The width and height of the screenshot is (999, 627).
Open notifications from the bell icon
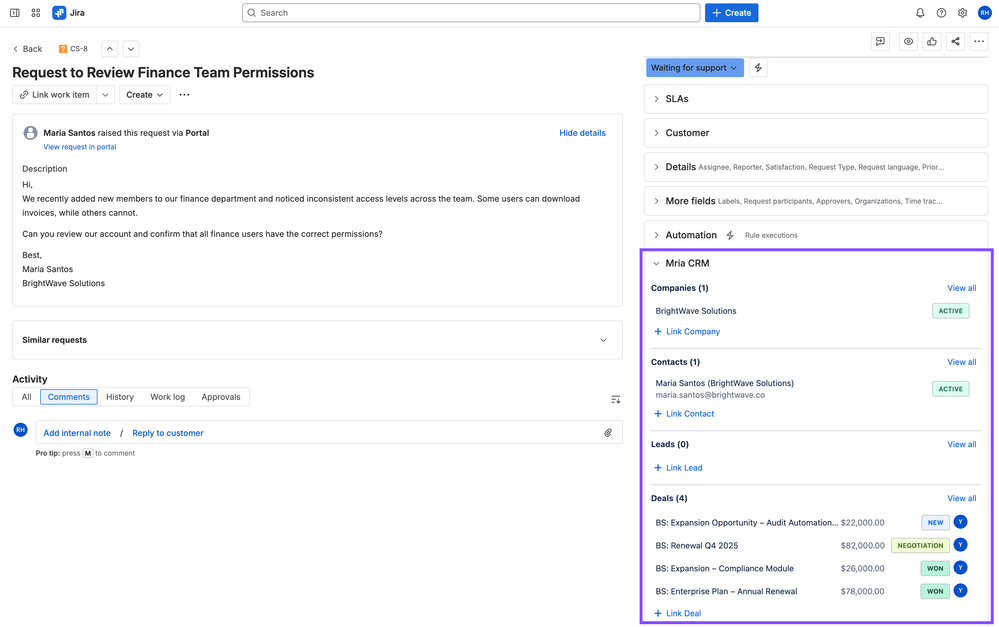pos(919,12)
